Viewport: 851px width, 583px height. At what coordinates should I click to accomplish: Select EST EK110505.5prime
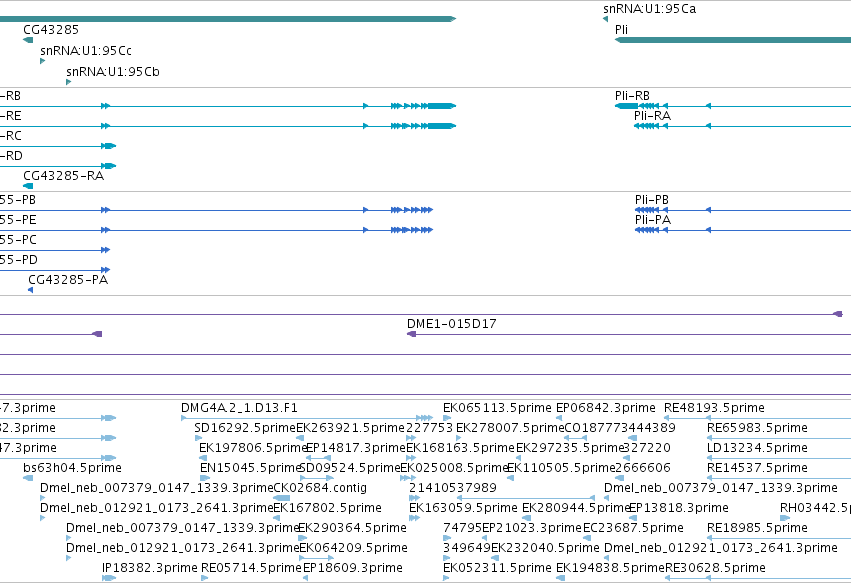tap(561, 468)
